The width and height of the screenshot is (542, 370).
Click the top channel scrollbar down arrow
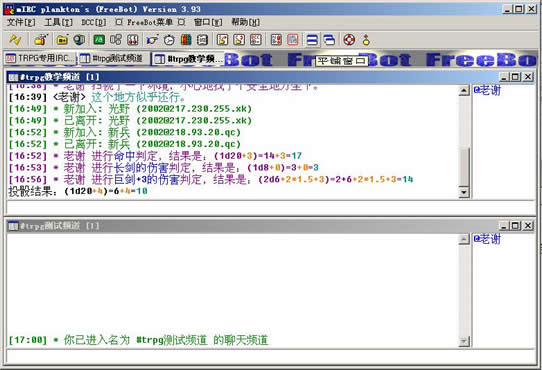tap(464, 192)
